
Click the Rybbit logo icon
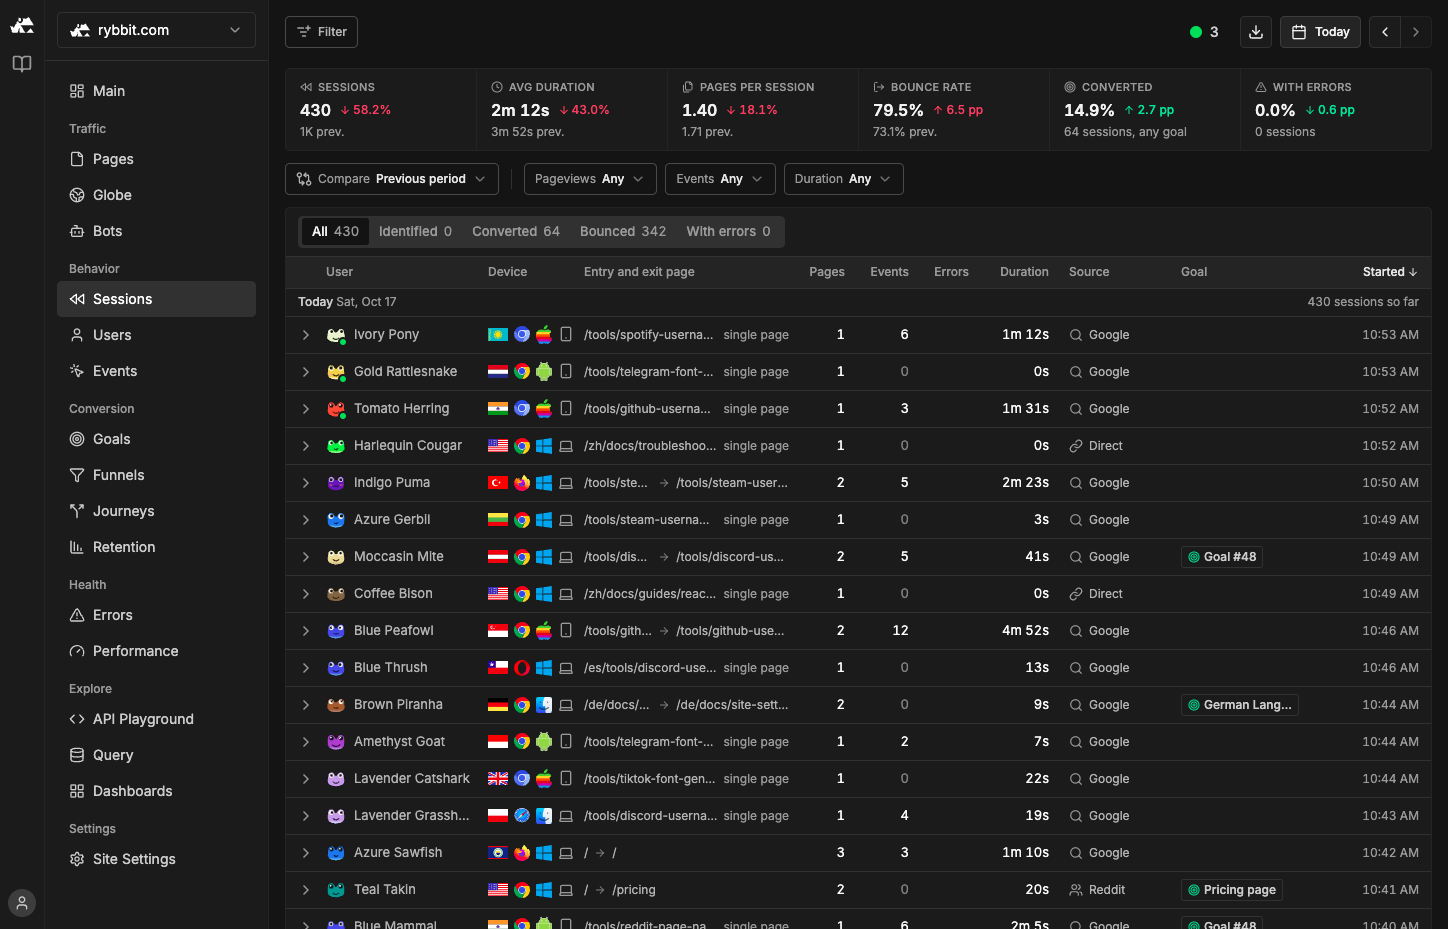click(22, 25)
